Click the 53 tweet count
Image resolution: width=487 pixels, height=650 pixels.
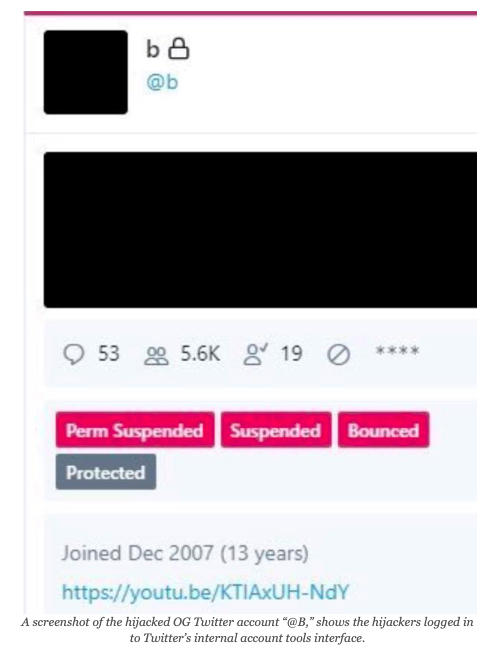tap(109, 354)
